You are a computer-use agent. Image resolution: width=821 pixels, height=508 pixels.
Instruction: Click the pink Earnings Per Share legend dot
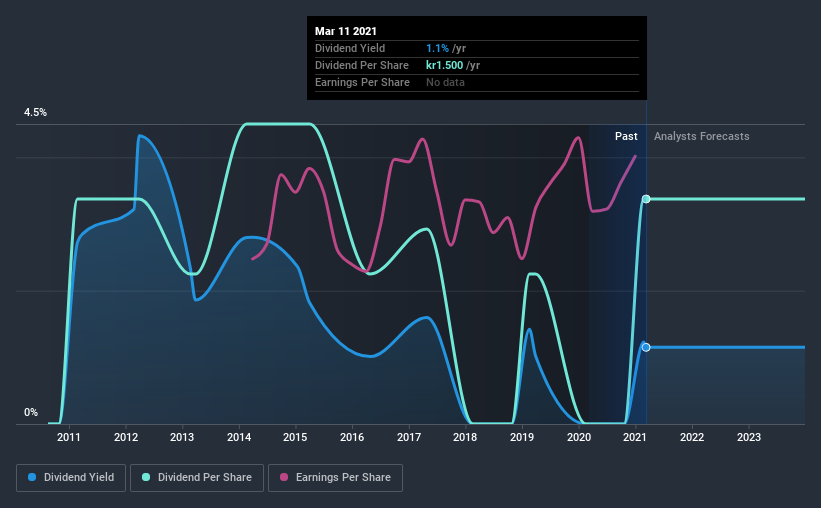[x=284, y=477]
